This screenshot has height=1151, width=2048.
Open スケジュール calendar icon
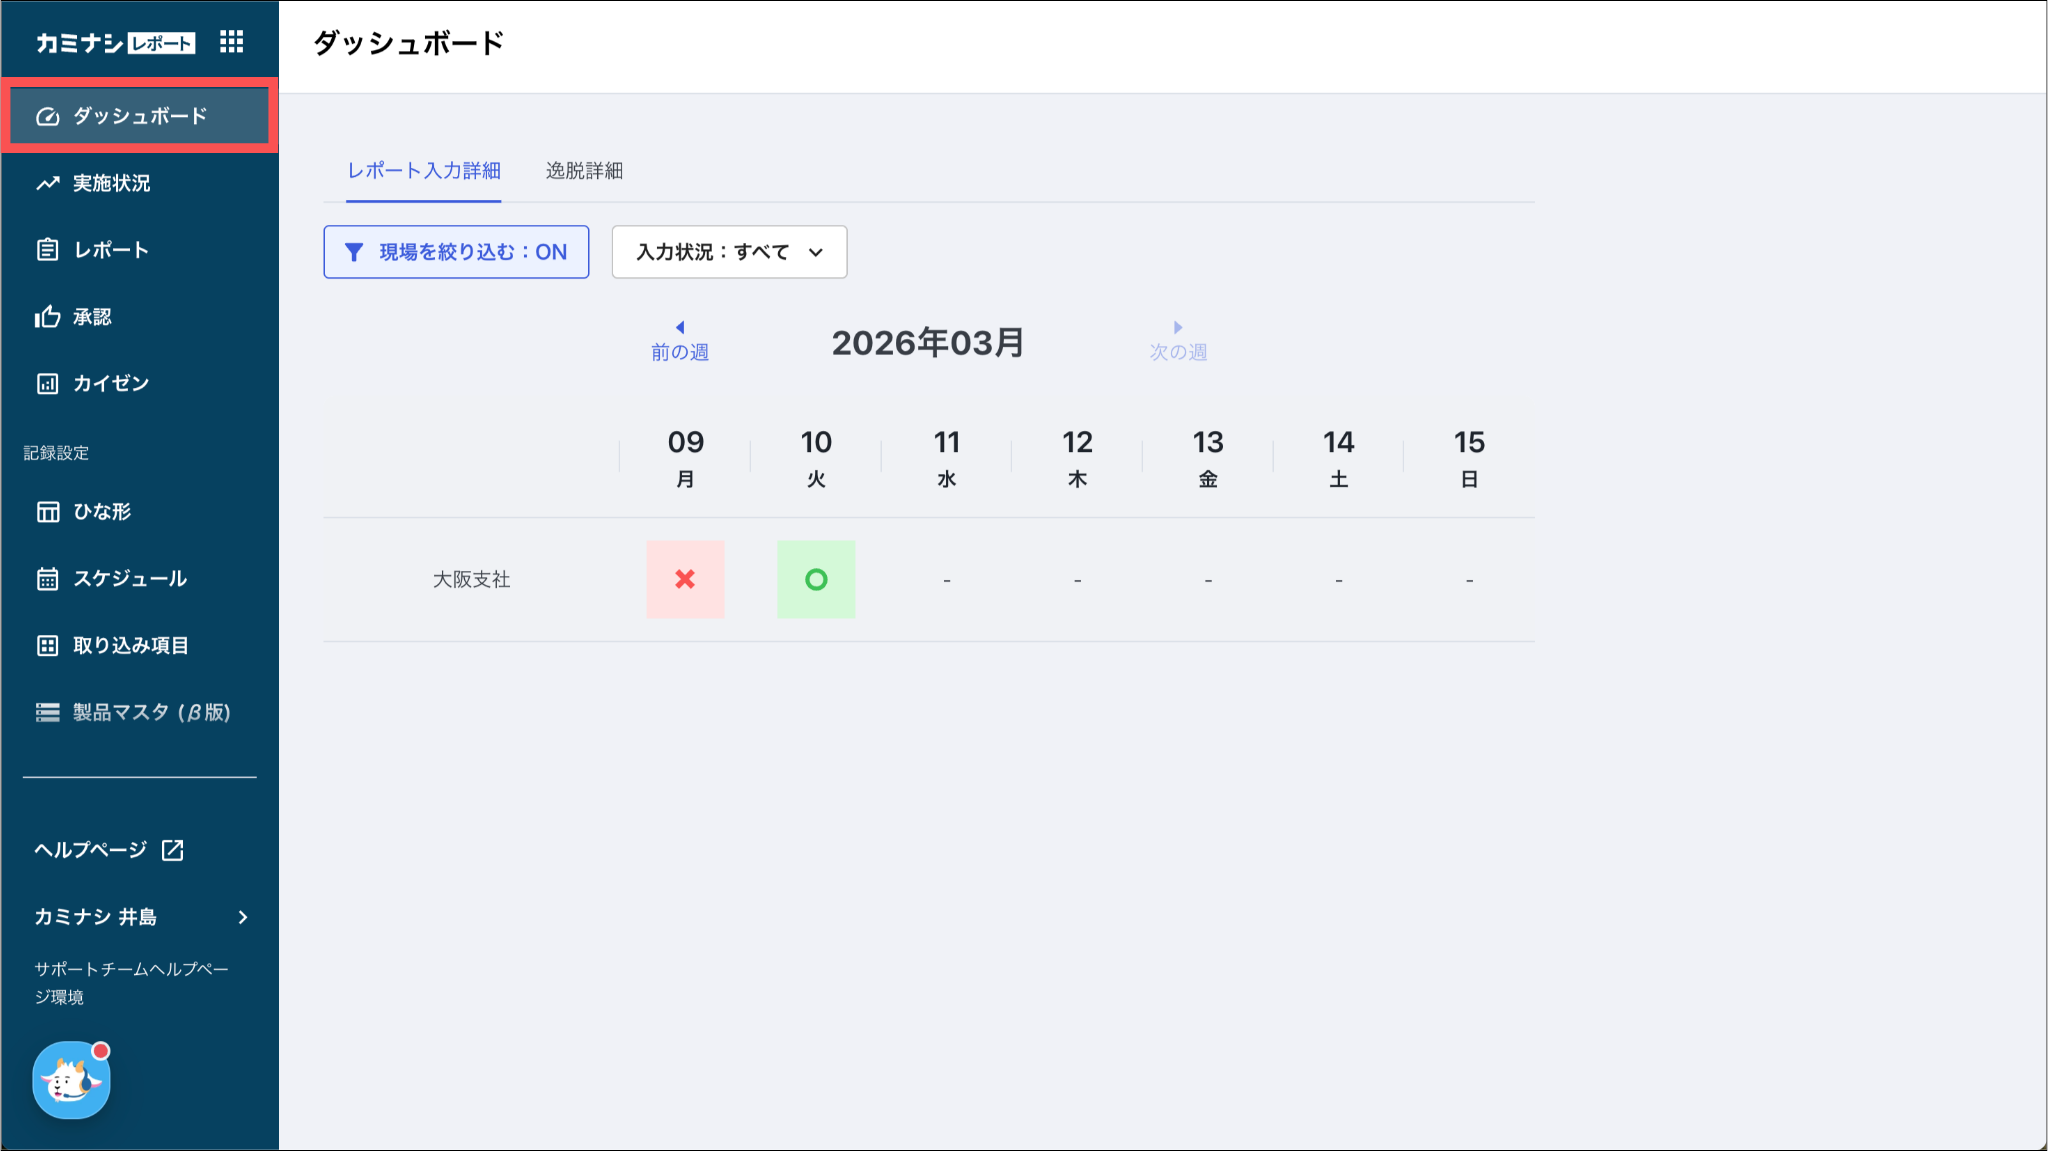pos(47,579)
